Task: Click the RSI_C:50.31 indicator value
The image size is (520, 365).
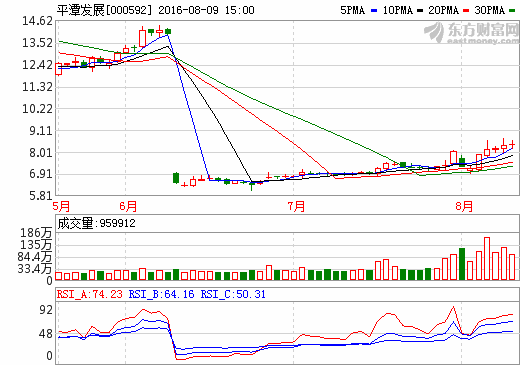Action: [x=233, y=294]
